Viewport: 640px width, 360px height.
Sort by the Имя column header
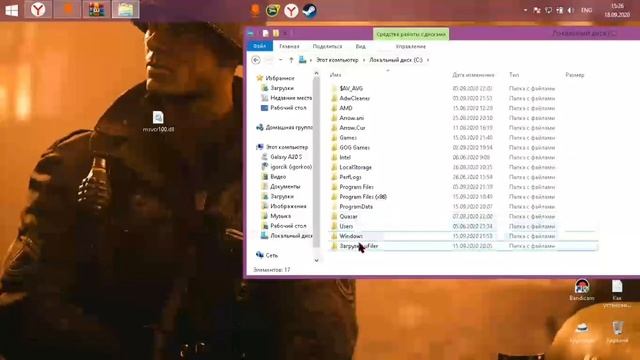click(336, 75)
